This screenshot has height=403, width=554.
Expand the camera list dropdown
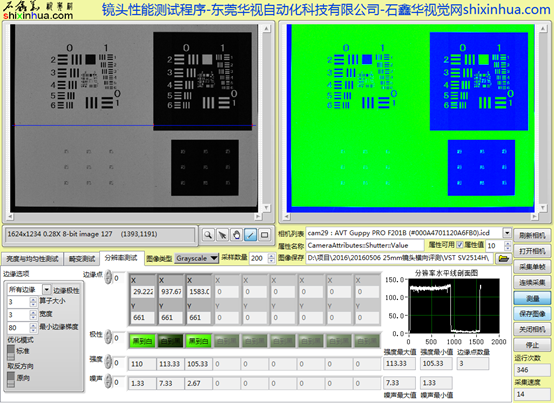pos(507,233)
